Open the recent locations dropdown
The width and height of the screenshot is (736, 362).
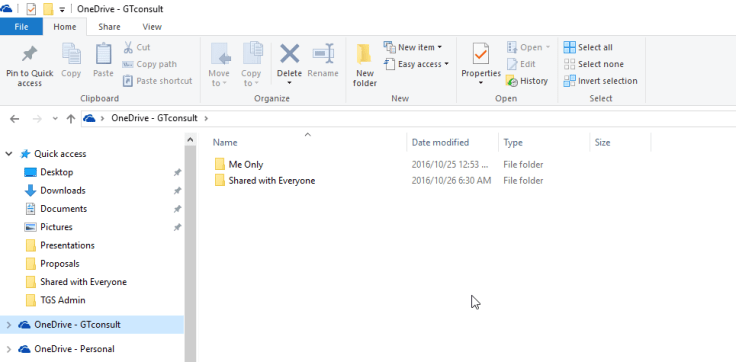[55, 119]
